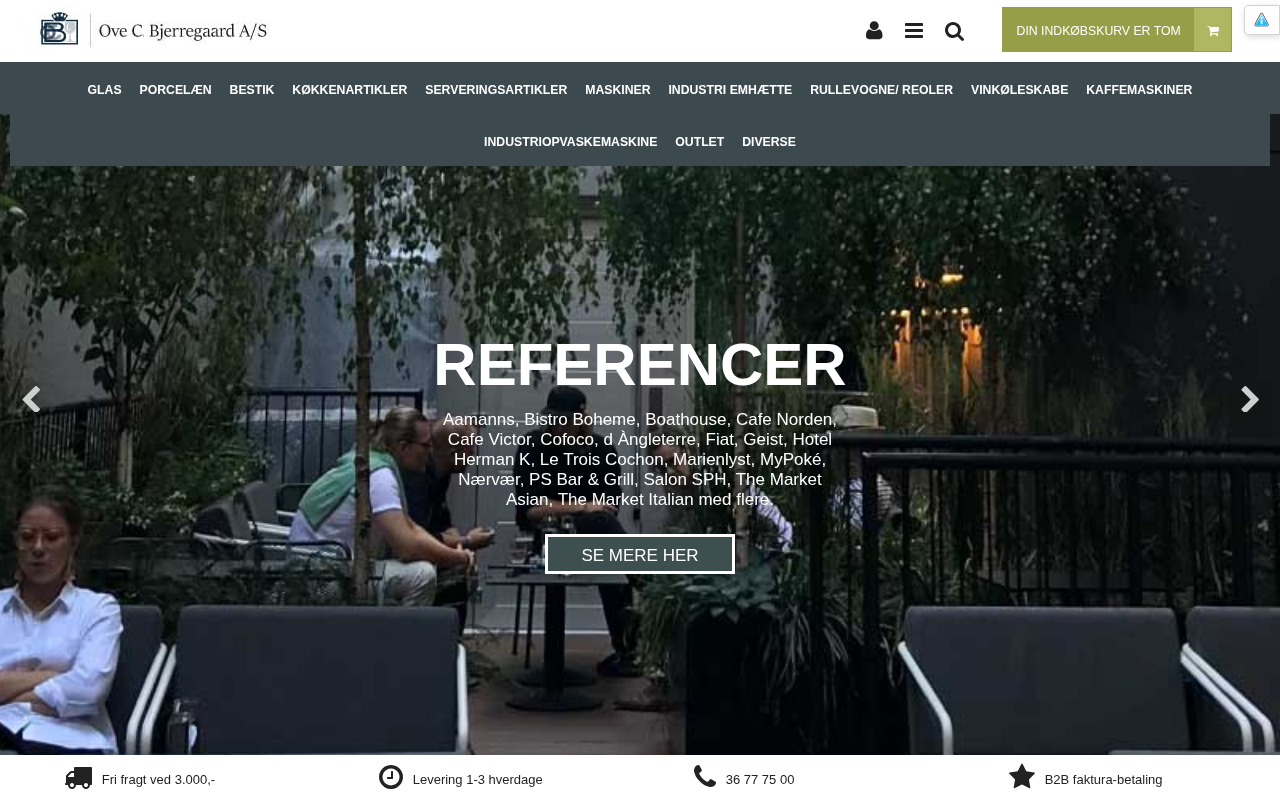The image size is (1280, 800).
Task: Open the PORCELÆN menu
Action: (175, 90)
